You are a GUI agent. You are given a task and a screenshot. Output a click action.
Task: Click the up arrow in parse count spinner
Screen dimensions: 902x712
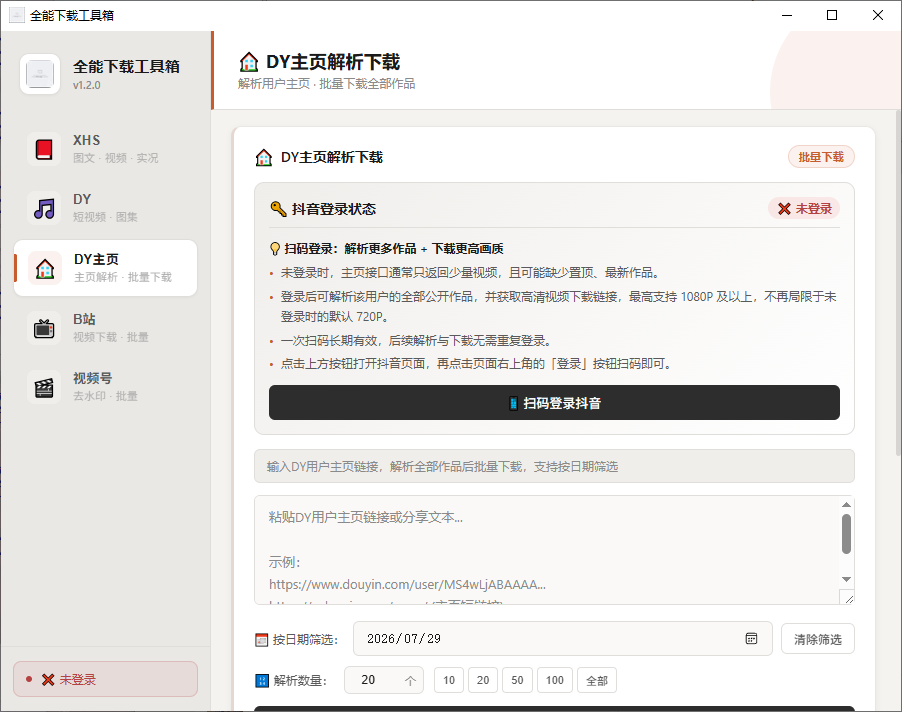click(x=410, y=680)
